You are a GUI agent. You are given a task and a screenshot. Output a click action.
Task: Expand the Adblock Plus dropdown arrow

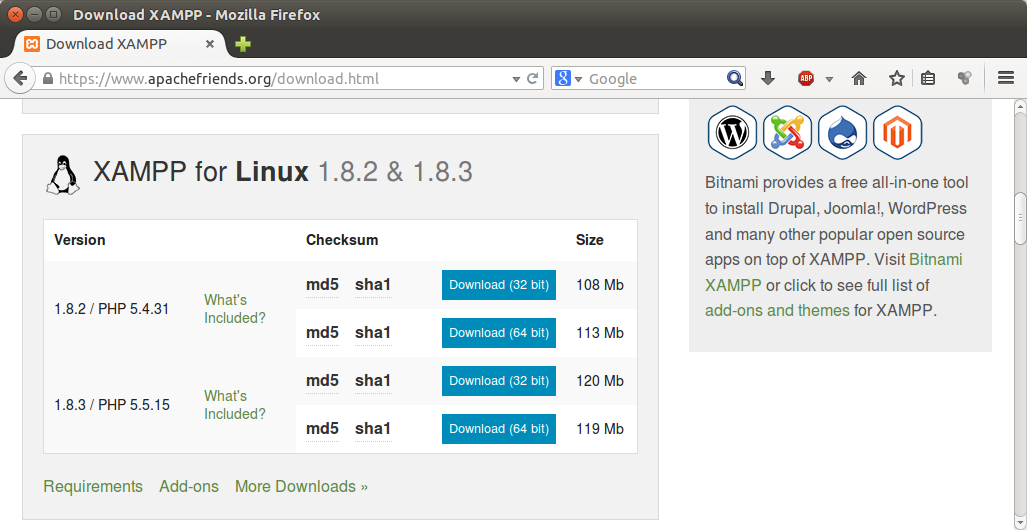(x=829, y=79)
